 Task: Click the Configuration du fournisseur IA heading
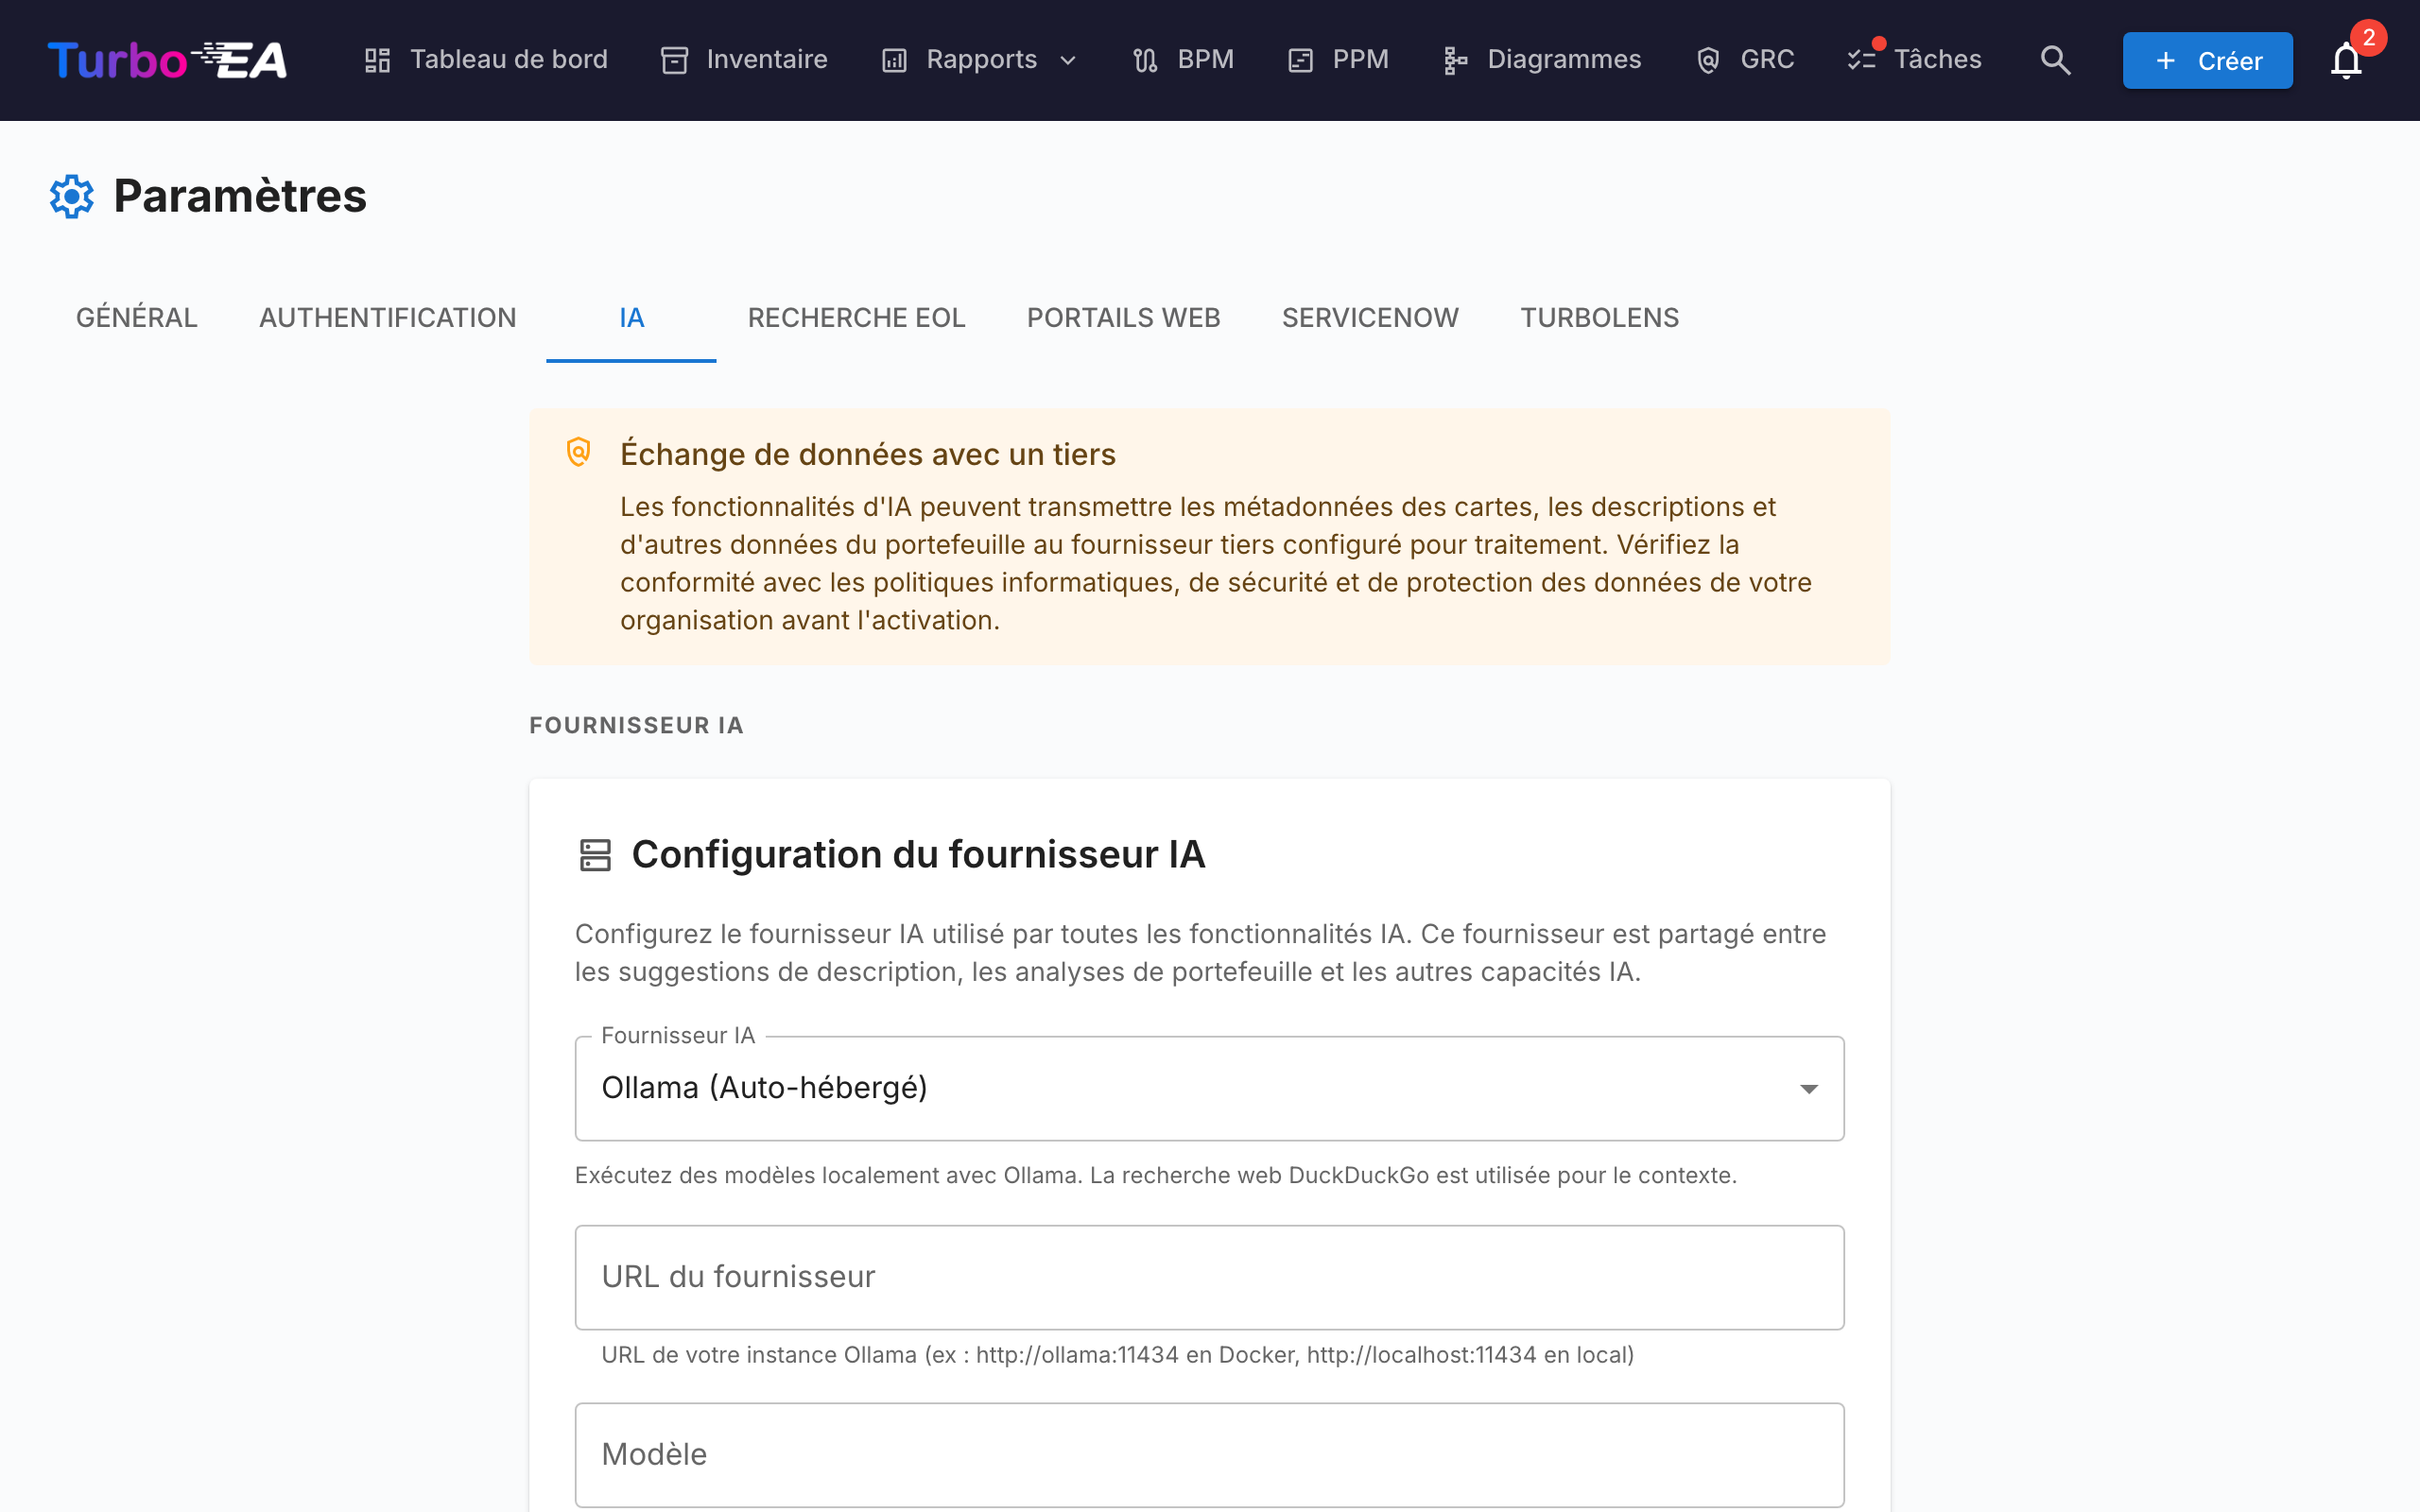[918, 855]
